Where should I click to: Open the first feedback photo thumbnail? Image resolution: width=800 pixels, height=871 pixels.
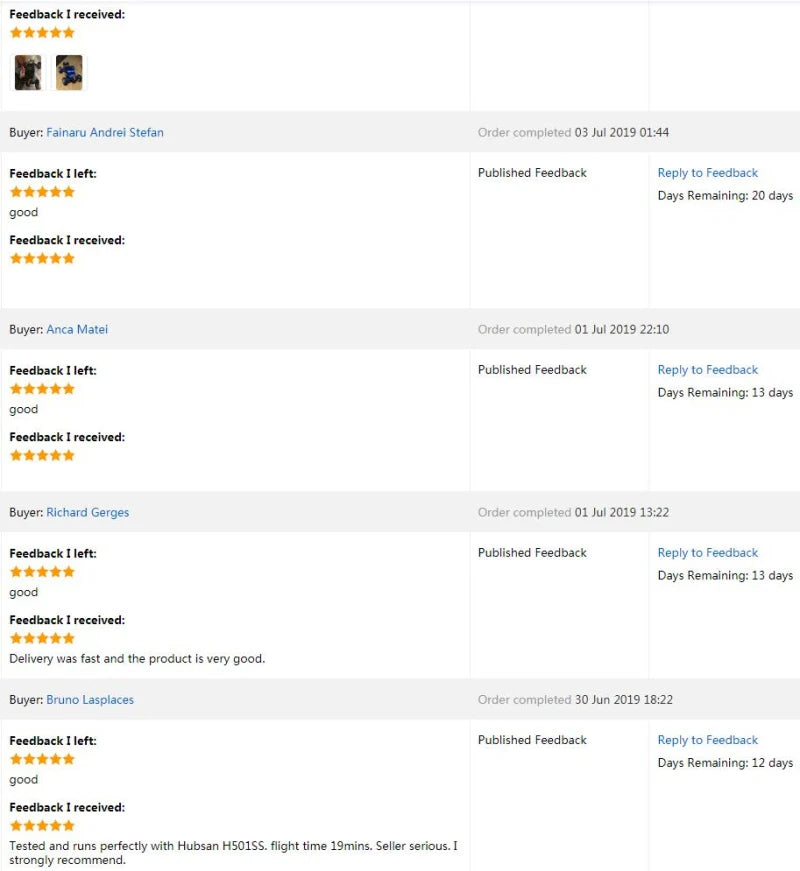(26, 72)
